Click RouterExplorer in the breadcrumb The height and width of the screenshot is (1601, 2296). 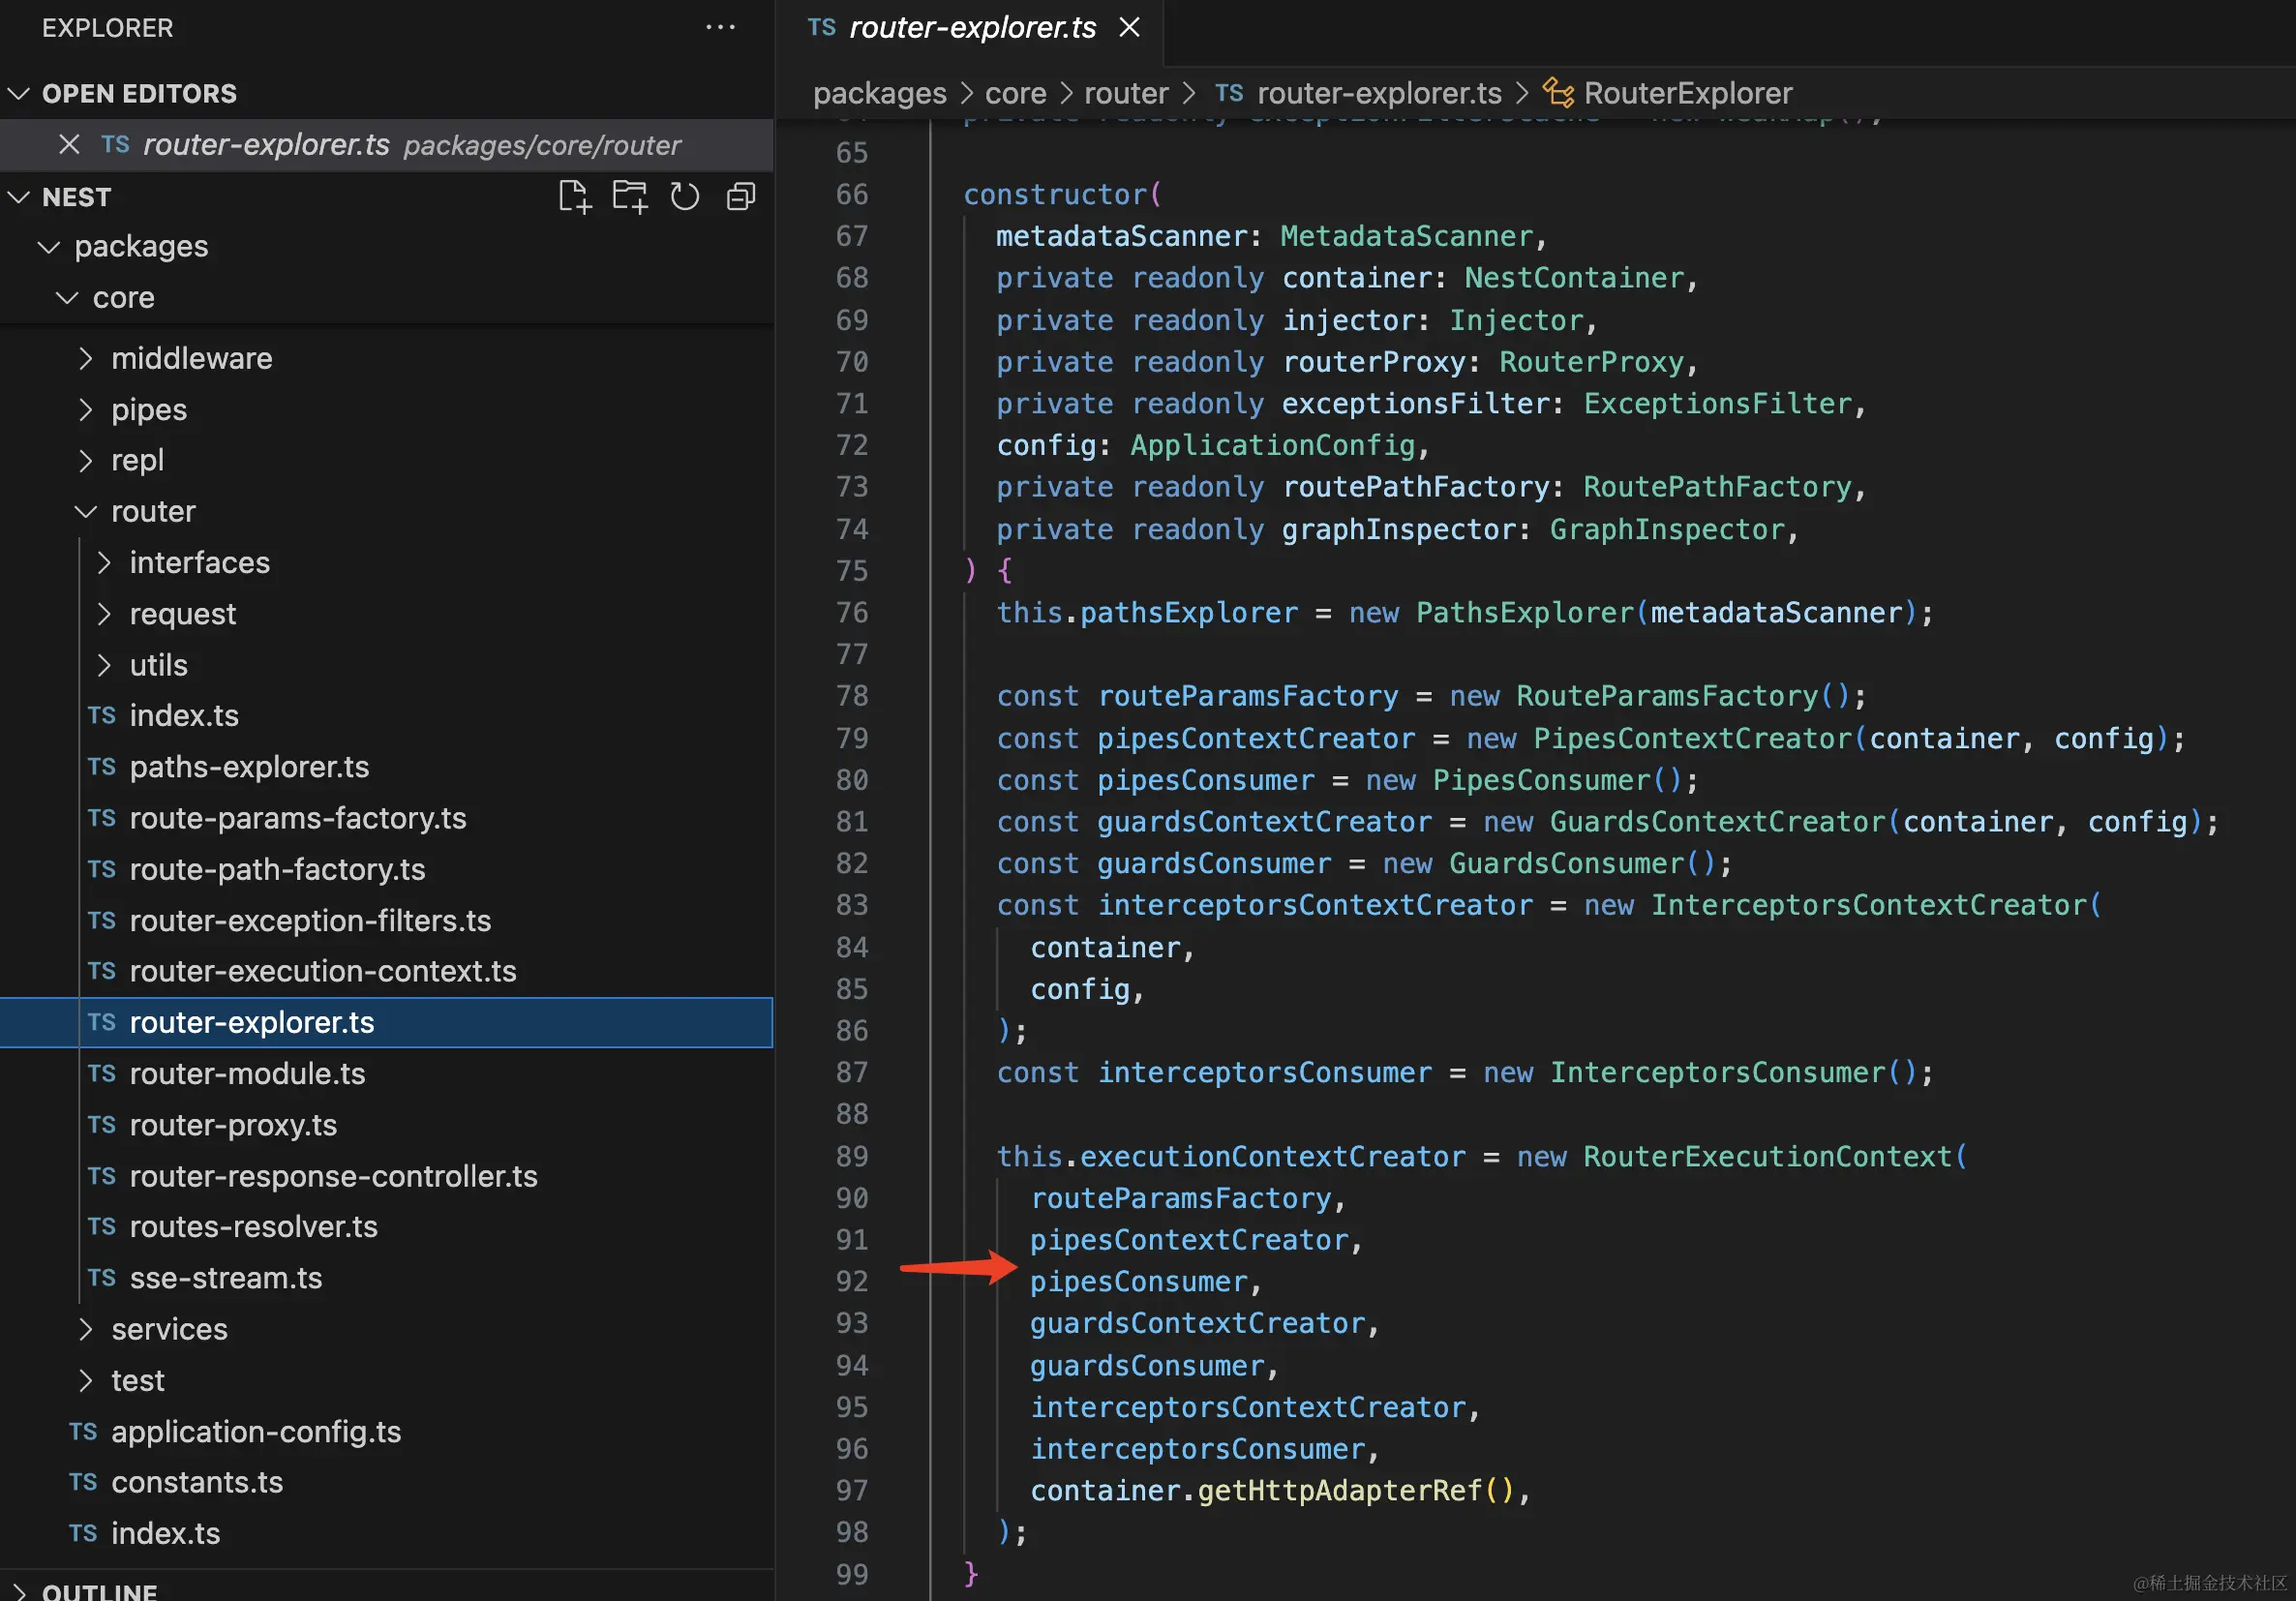[1688, 93]
